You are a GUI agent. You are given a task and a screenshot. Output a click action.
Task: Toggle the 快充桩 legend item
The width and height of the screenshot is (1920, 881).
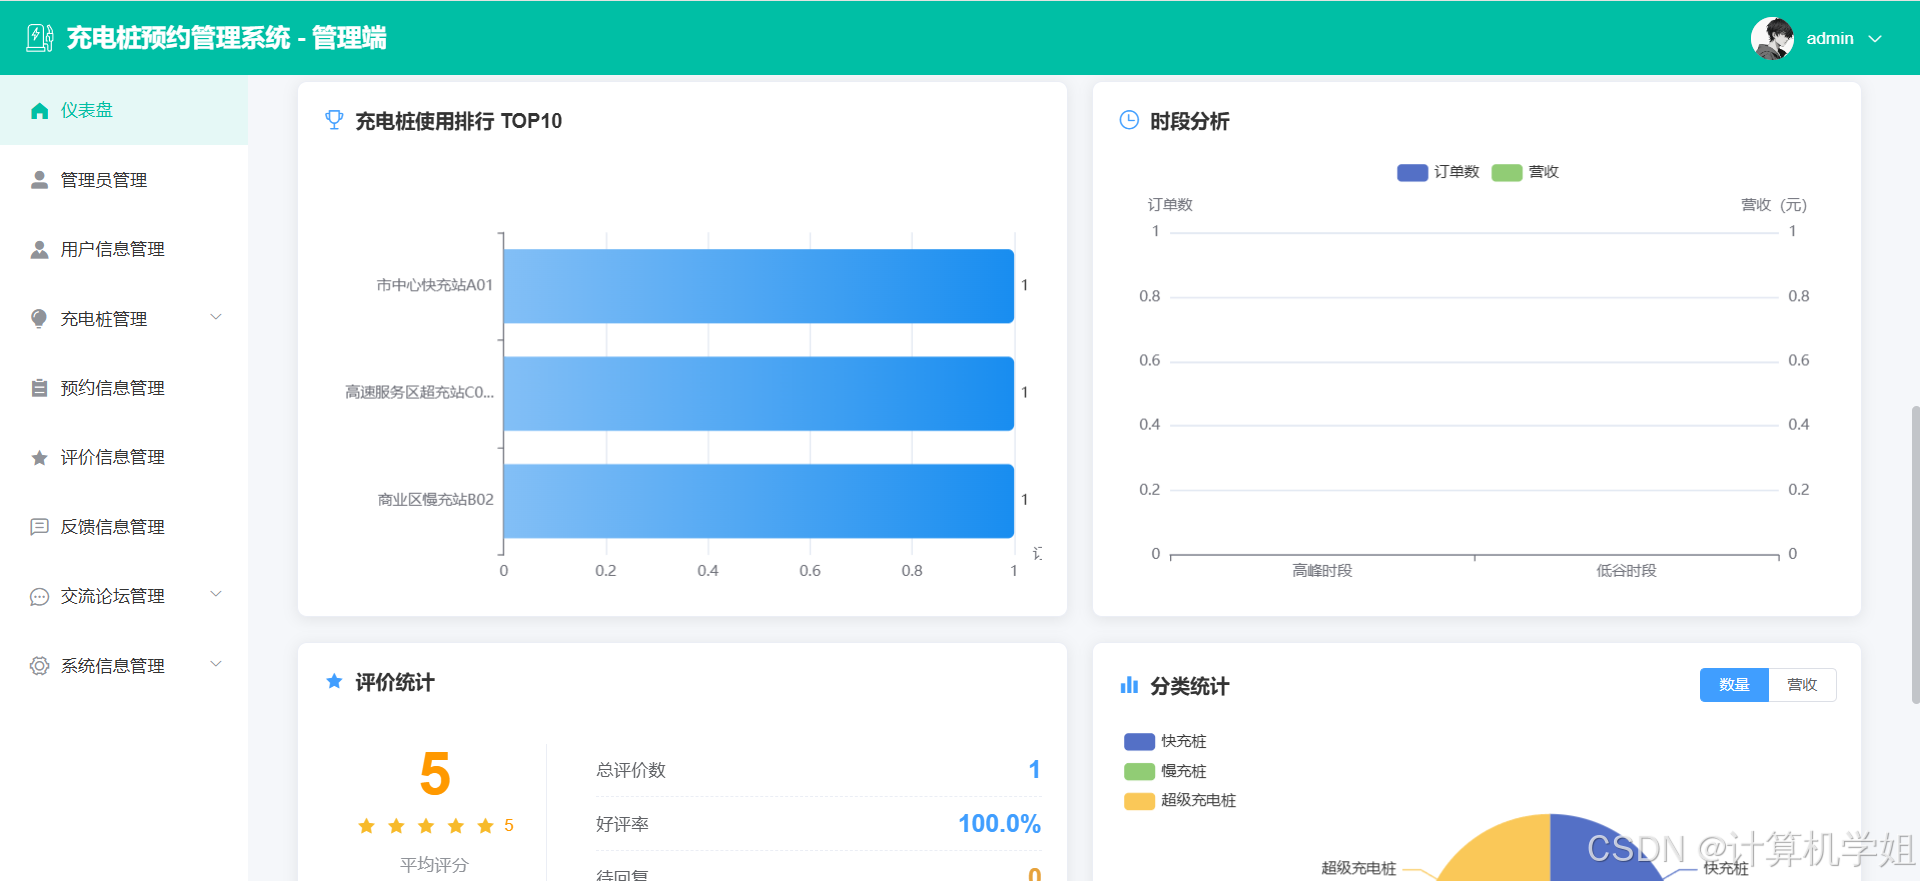point(1165,741)
